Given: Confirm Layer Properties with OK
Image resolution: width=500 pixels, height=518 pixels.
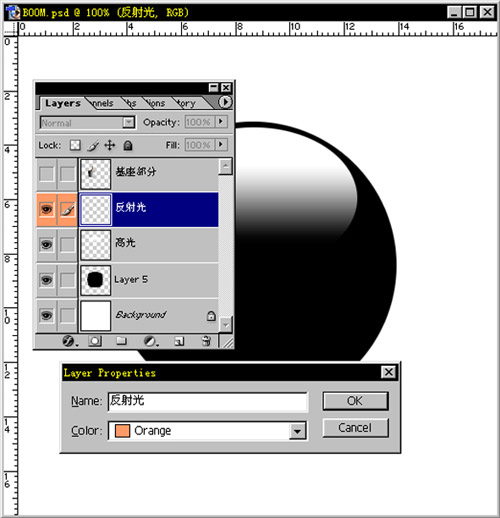Looking at the screenshot, I should tap(355, 401).
